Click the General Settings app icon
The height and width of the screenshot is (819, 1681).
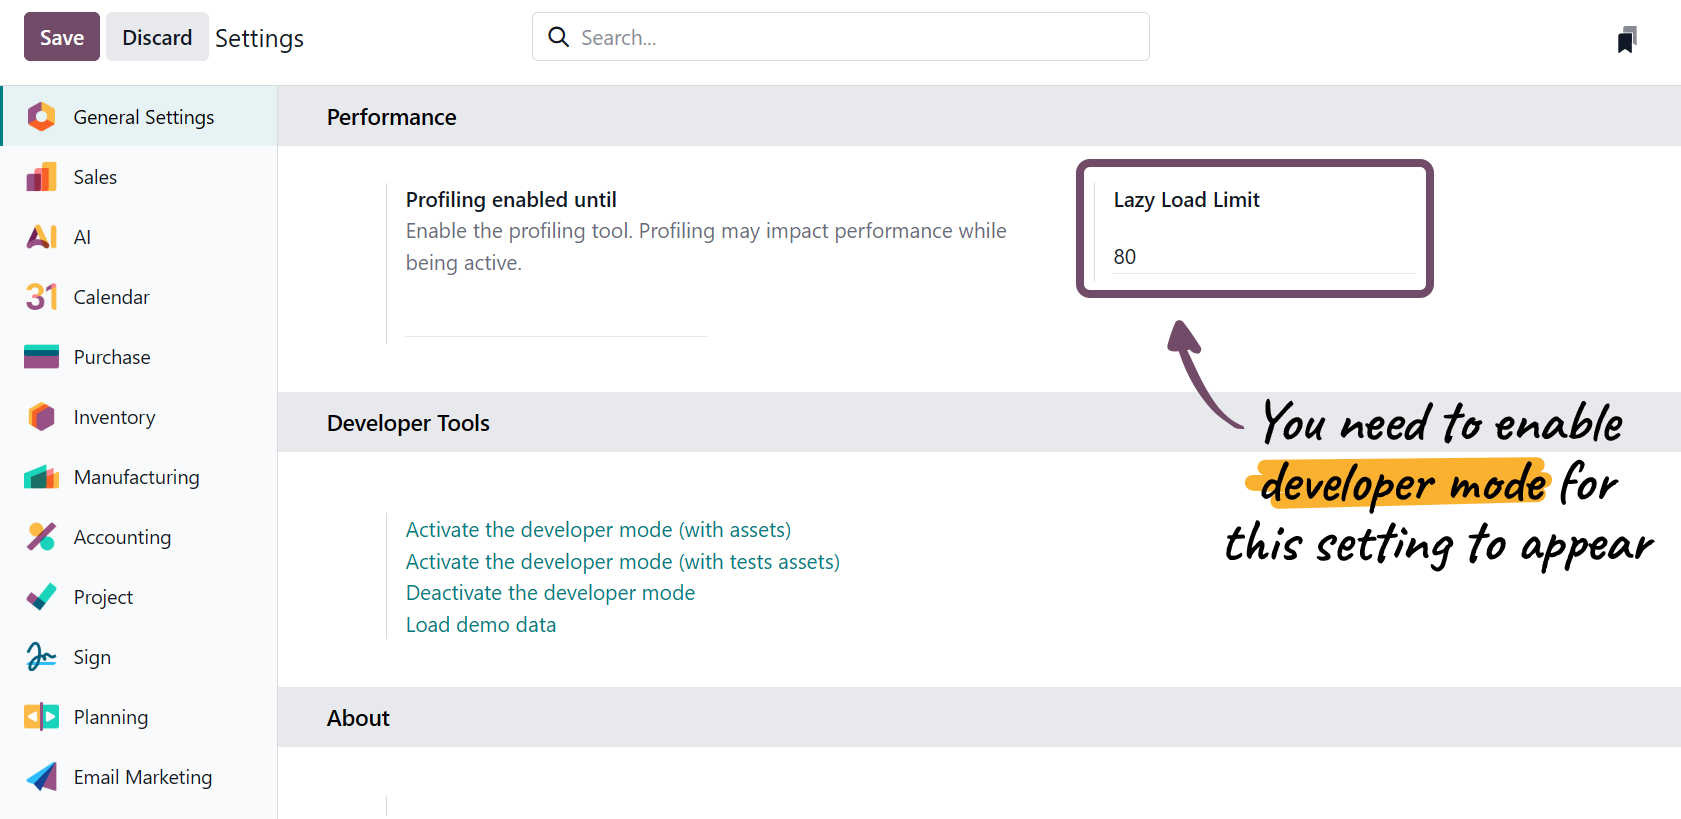(41, 117)
